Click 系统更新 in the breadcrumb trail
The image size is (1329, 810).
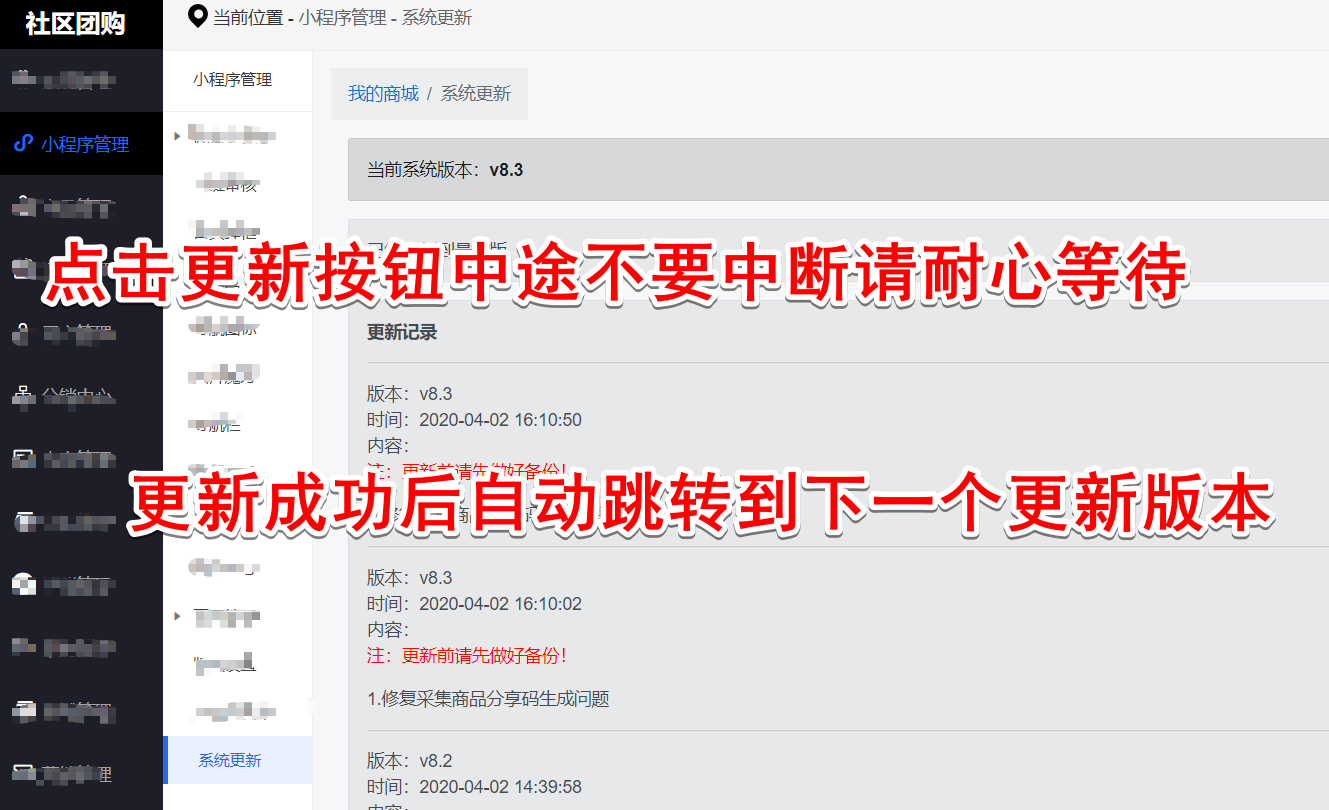pos(476,94)
